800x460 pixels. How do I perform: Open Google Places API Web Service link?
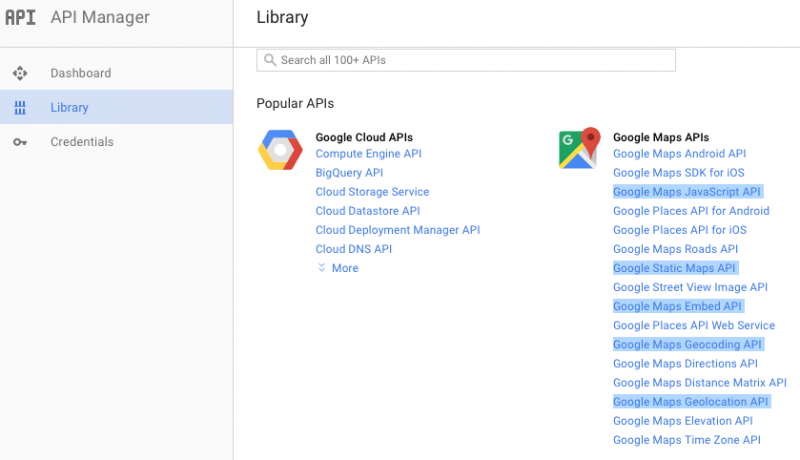[x=694, y=325]
